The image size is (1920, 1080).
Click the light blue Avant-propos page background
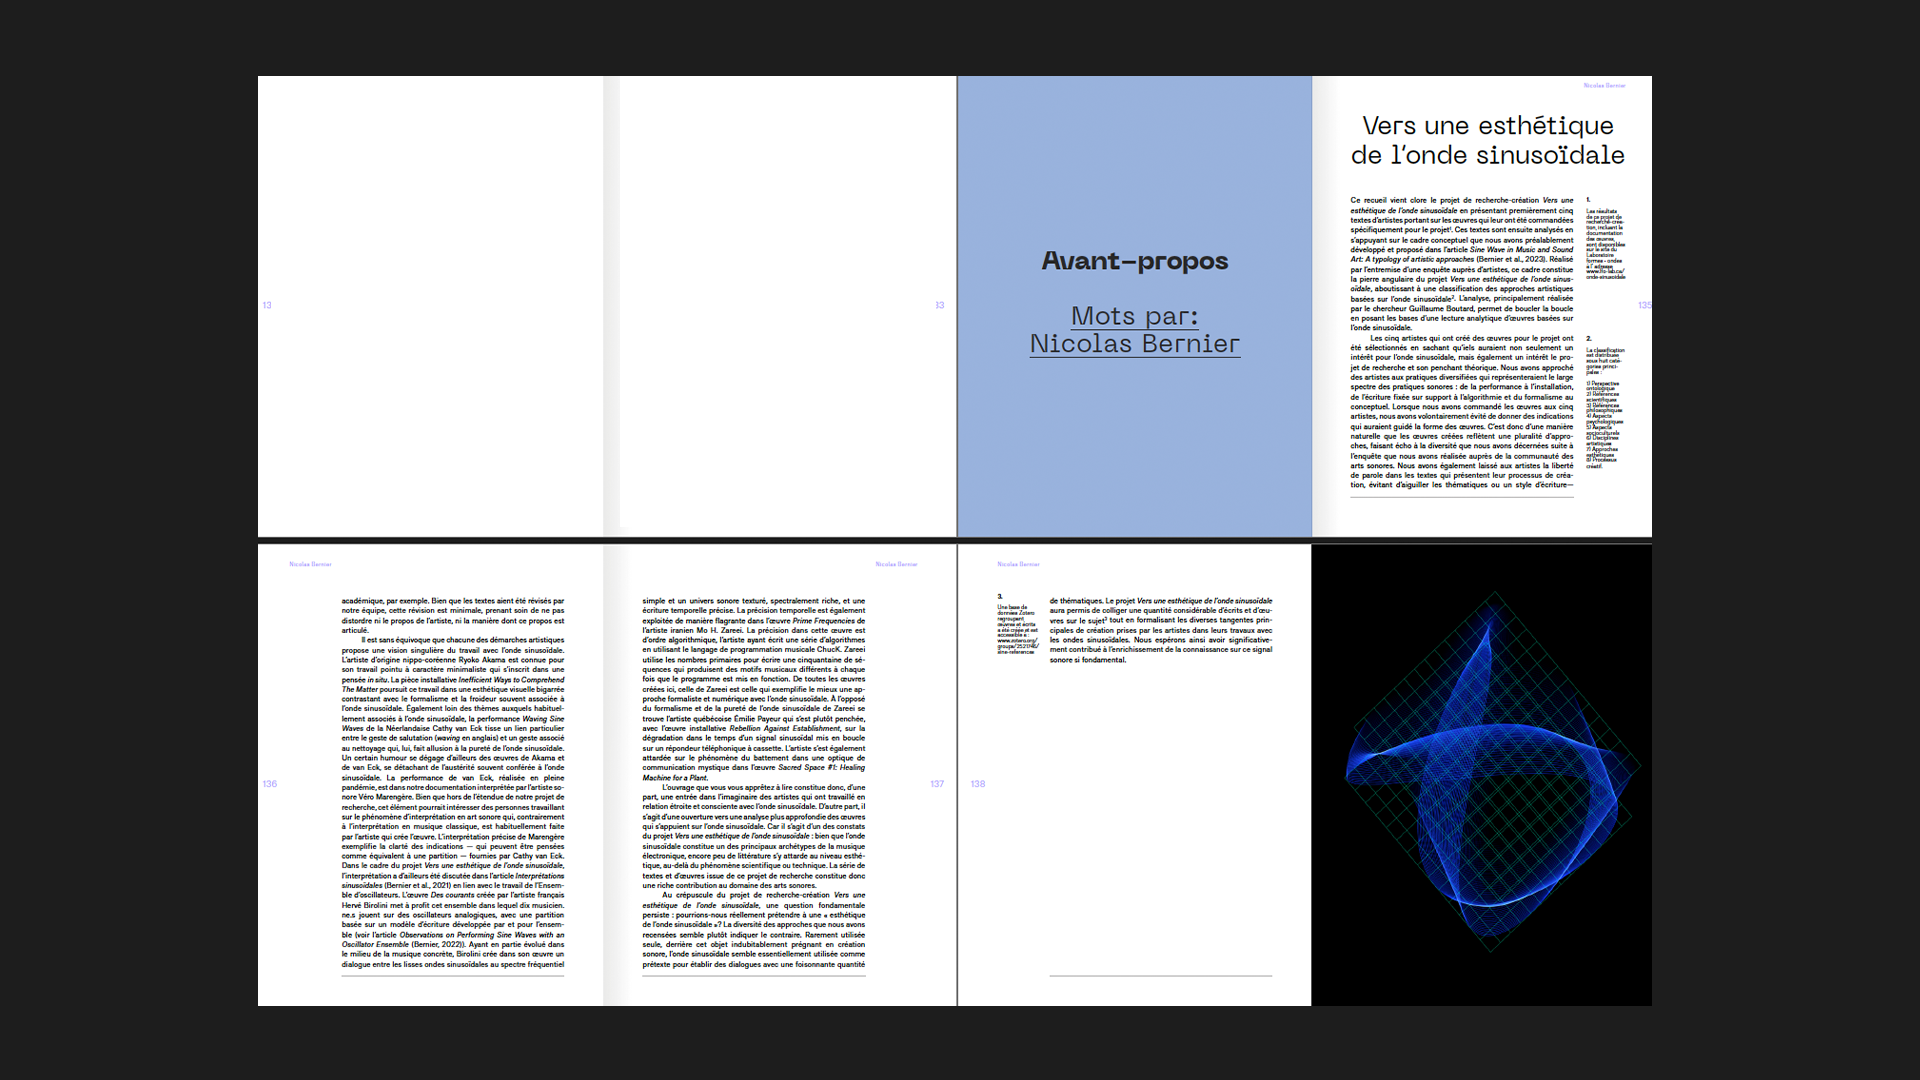click(x=1134, y=450)
